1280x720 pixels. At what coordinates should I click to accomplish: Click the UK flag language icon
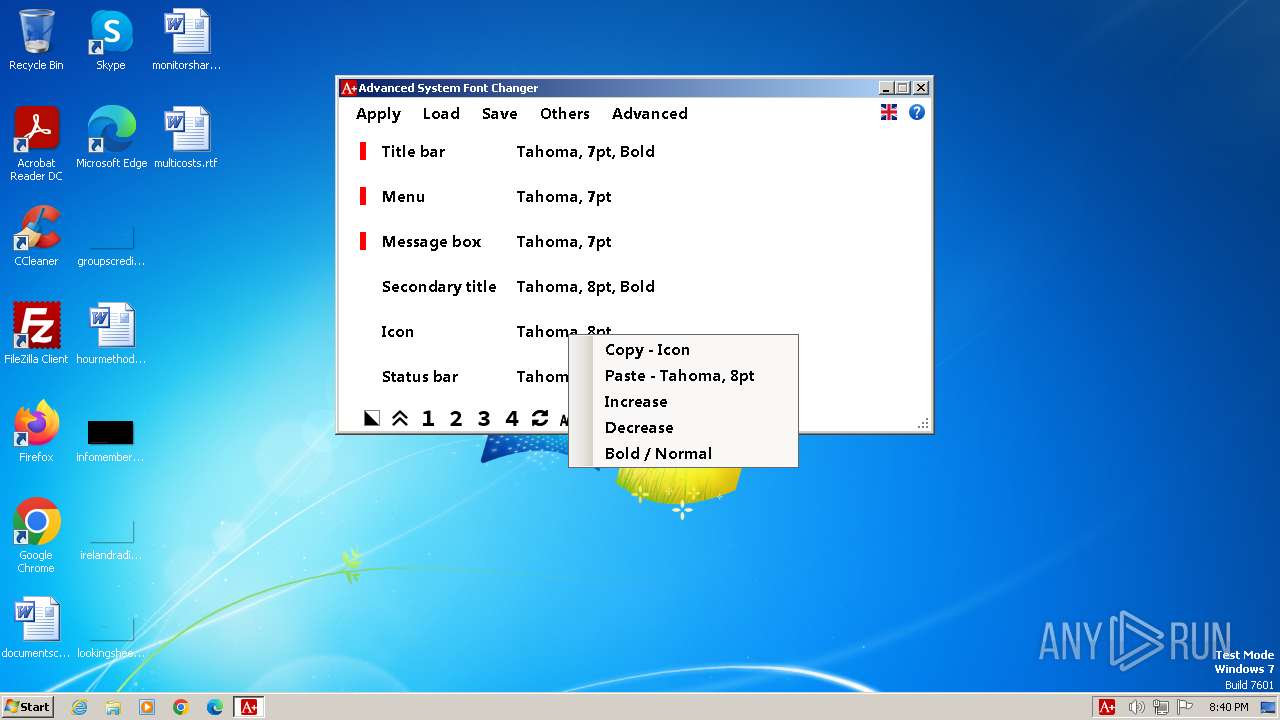click(888, 112)
